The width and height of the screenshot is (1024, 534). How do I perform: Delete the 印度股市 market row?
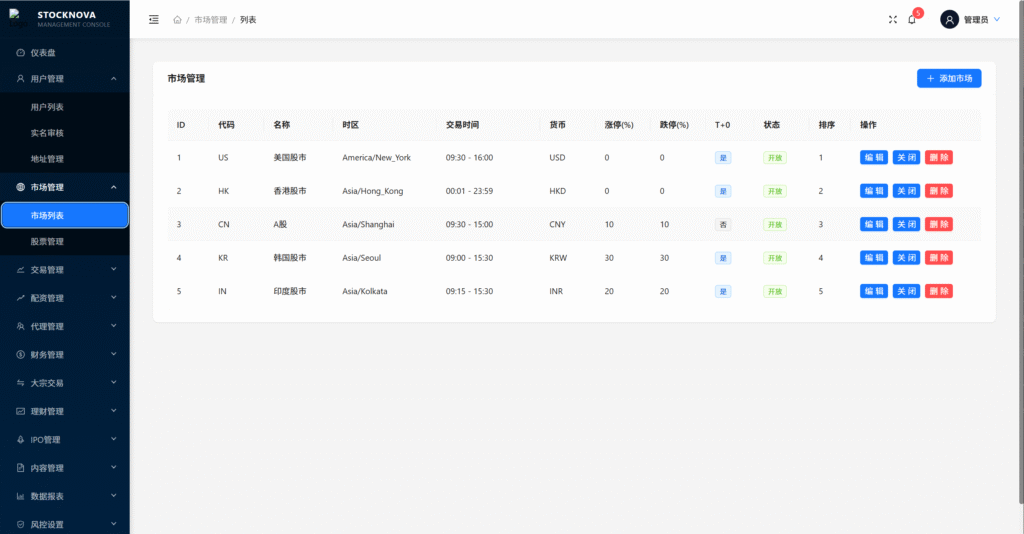[939, 291]
